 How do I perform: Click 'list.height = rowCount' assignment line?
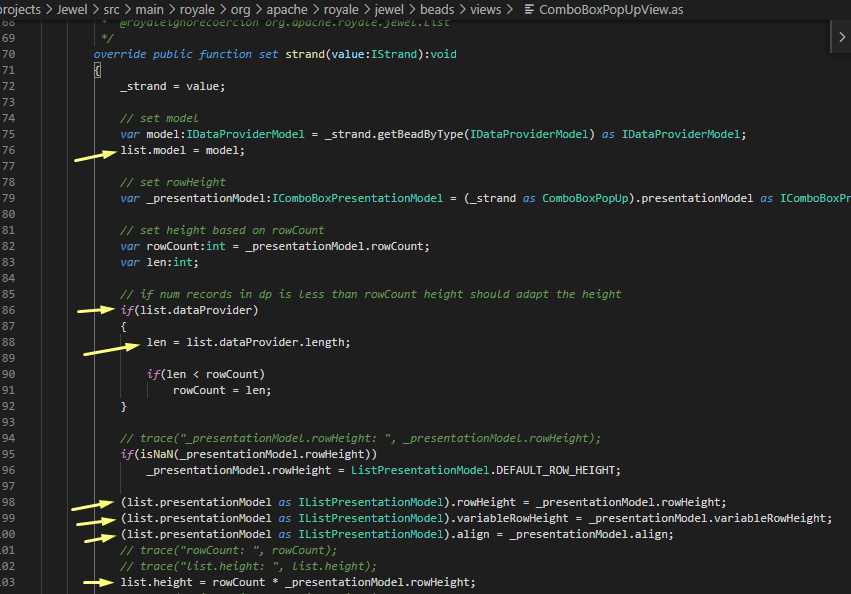(298, 582)
